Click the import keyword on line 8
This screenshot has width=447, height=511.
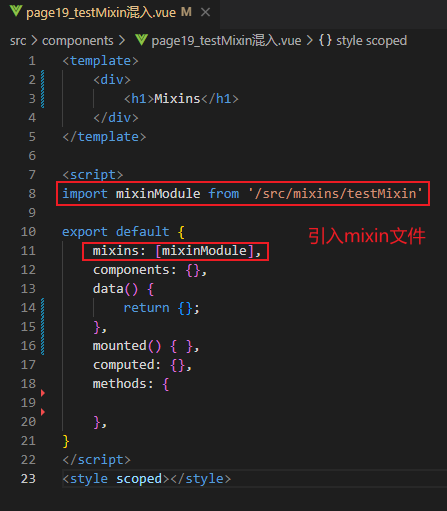coord(85,194)
